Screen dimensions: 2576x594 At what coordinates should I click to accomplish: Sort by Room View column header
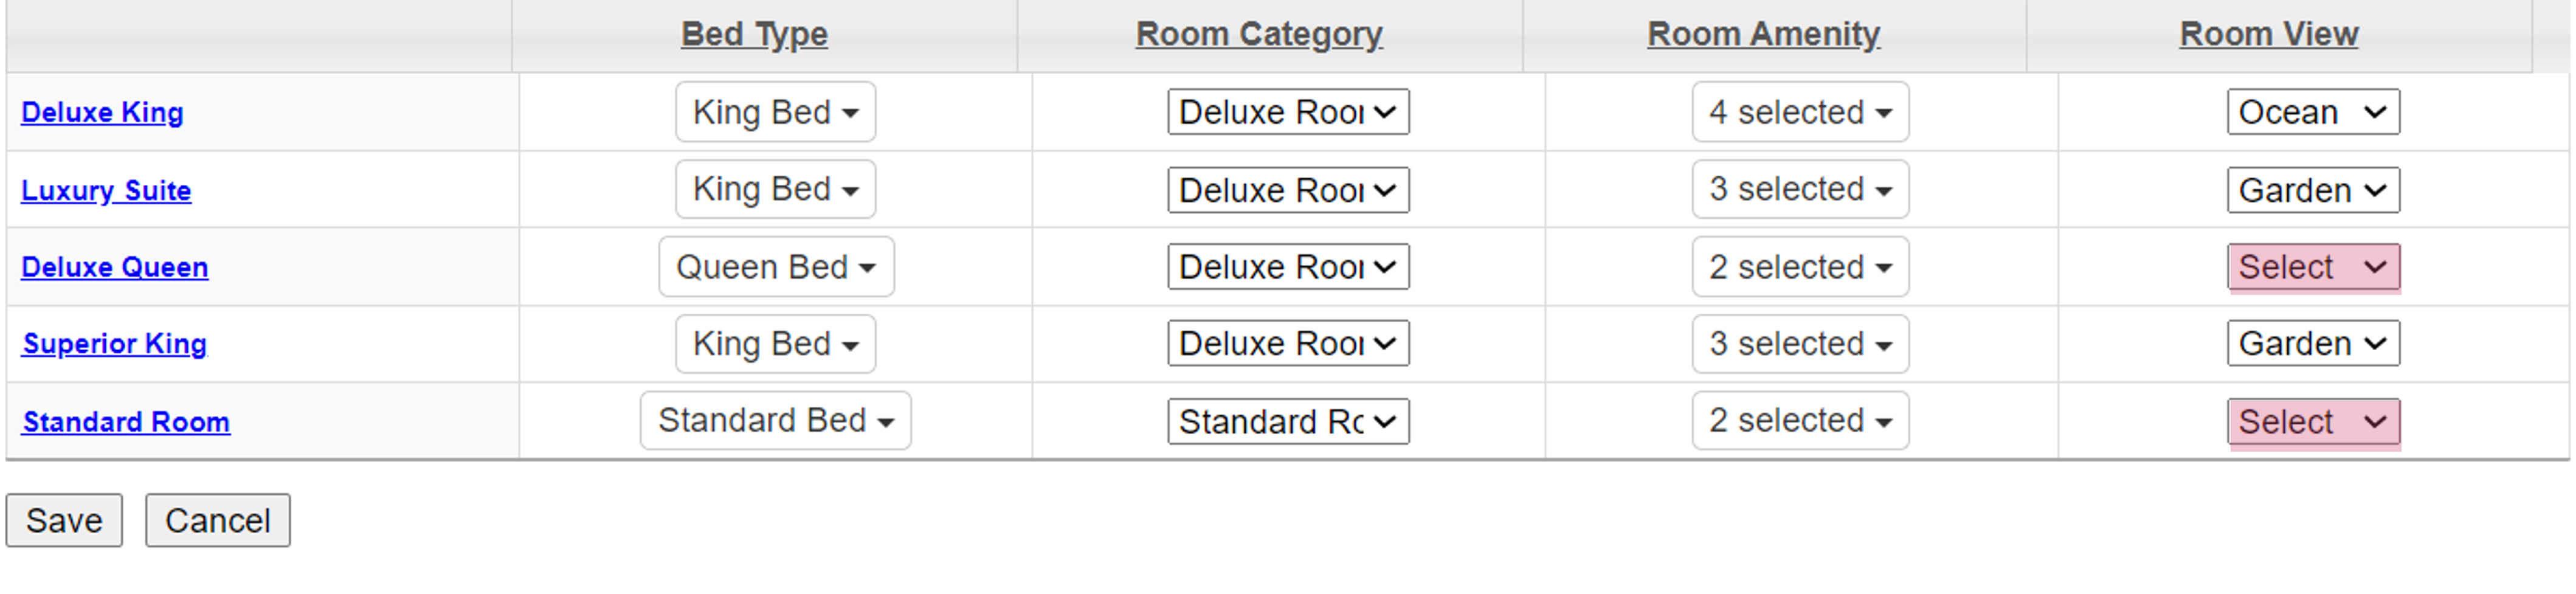(2269, 34)
